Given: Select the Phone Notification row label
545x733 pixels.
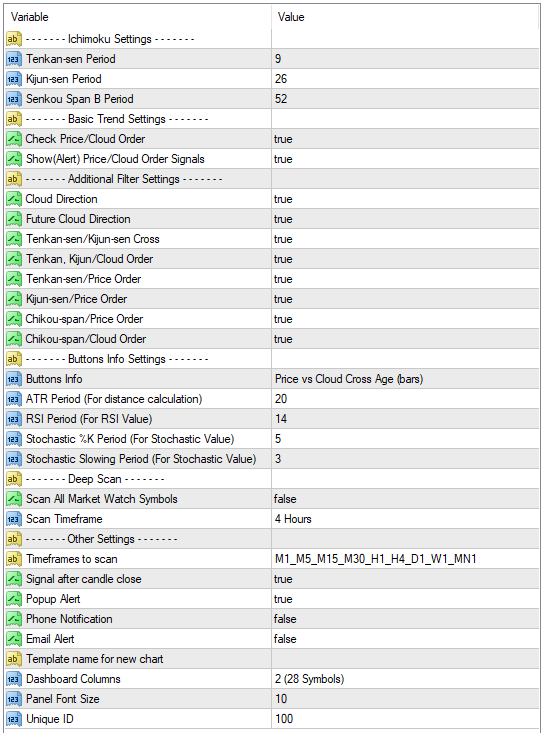Looking at the screenshot, I should pyautogui.click(x=69, y=619).
